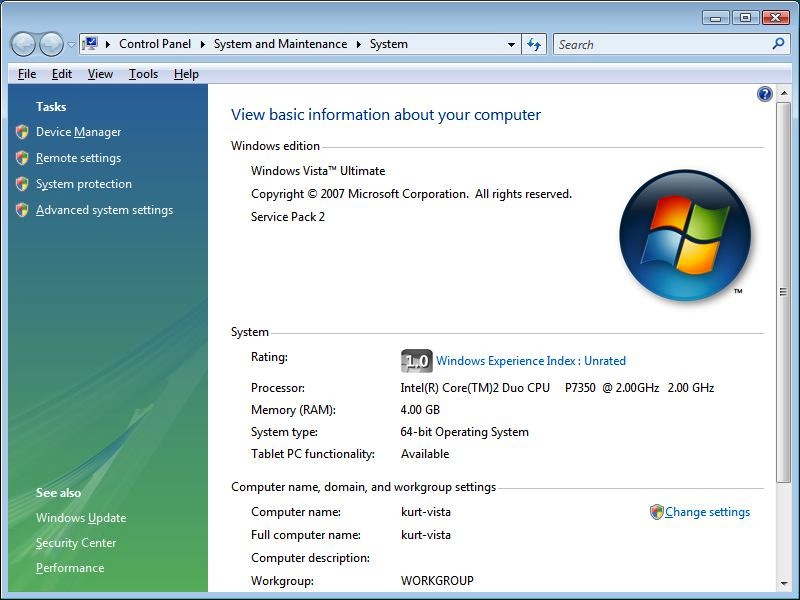Click the vertical scrollbar thumb
The width and height of the screenshot is (800, 600).
784,292
